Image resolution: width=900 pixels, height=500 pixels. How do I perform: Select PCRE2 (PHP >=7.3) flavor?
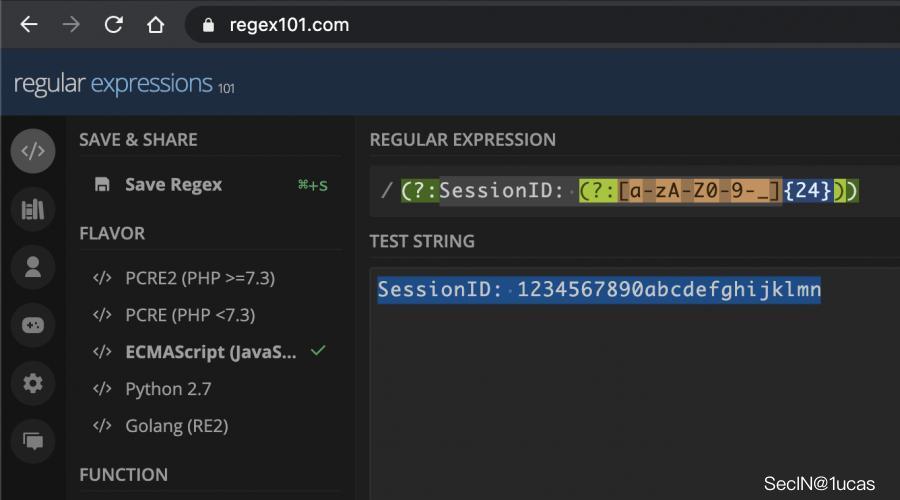(199, 278)
